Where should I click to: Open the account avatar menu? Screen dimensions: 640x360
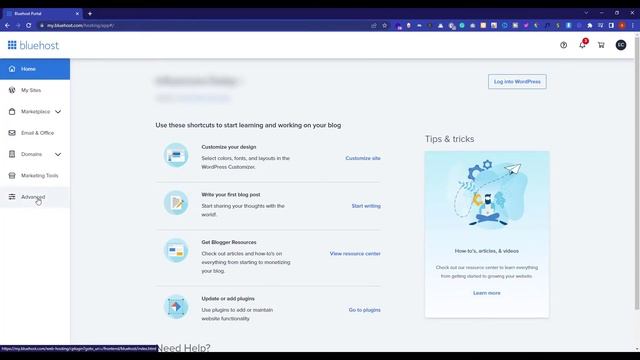tap(621, 45)
